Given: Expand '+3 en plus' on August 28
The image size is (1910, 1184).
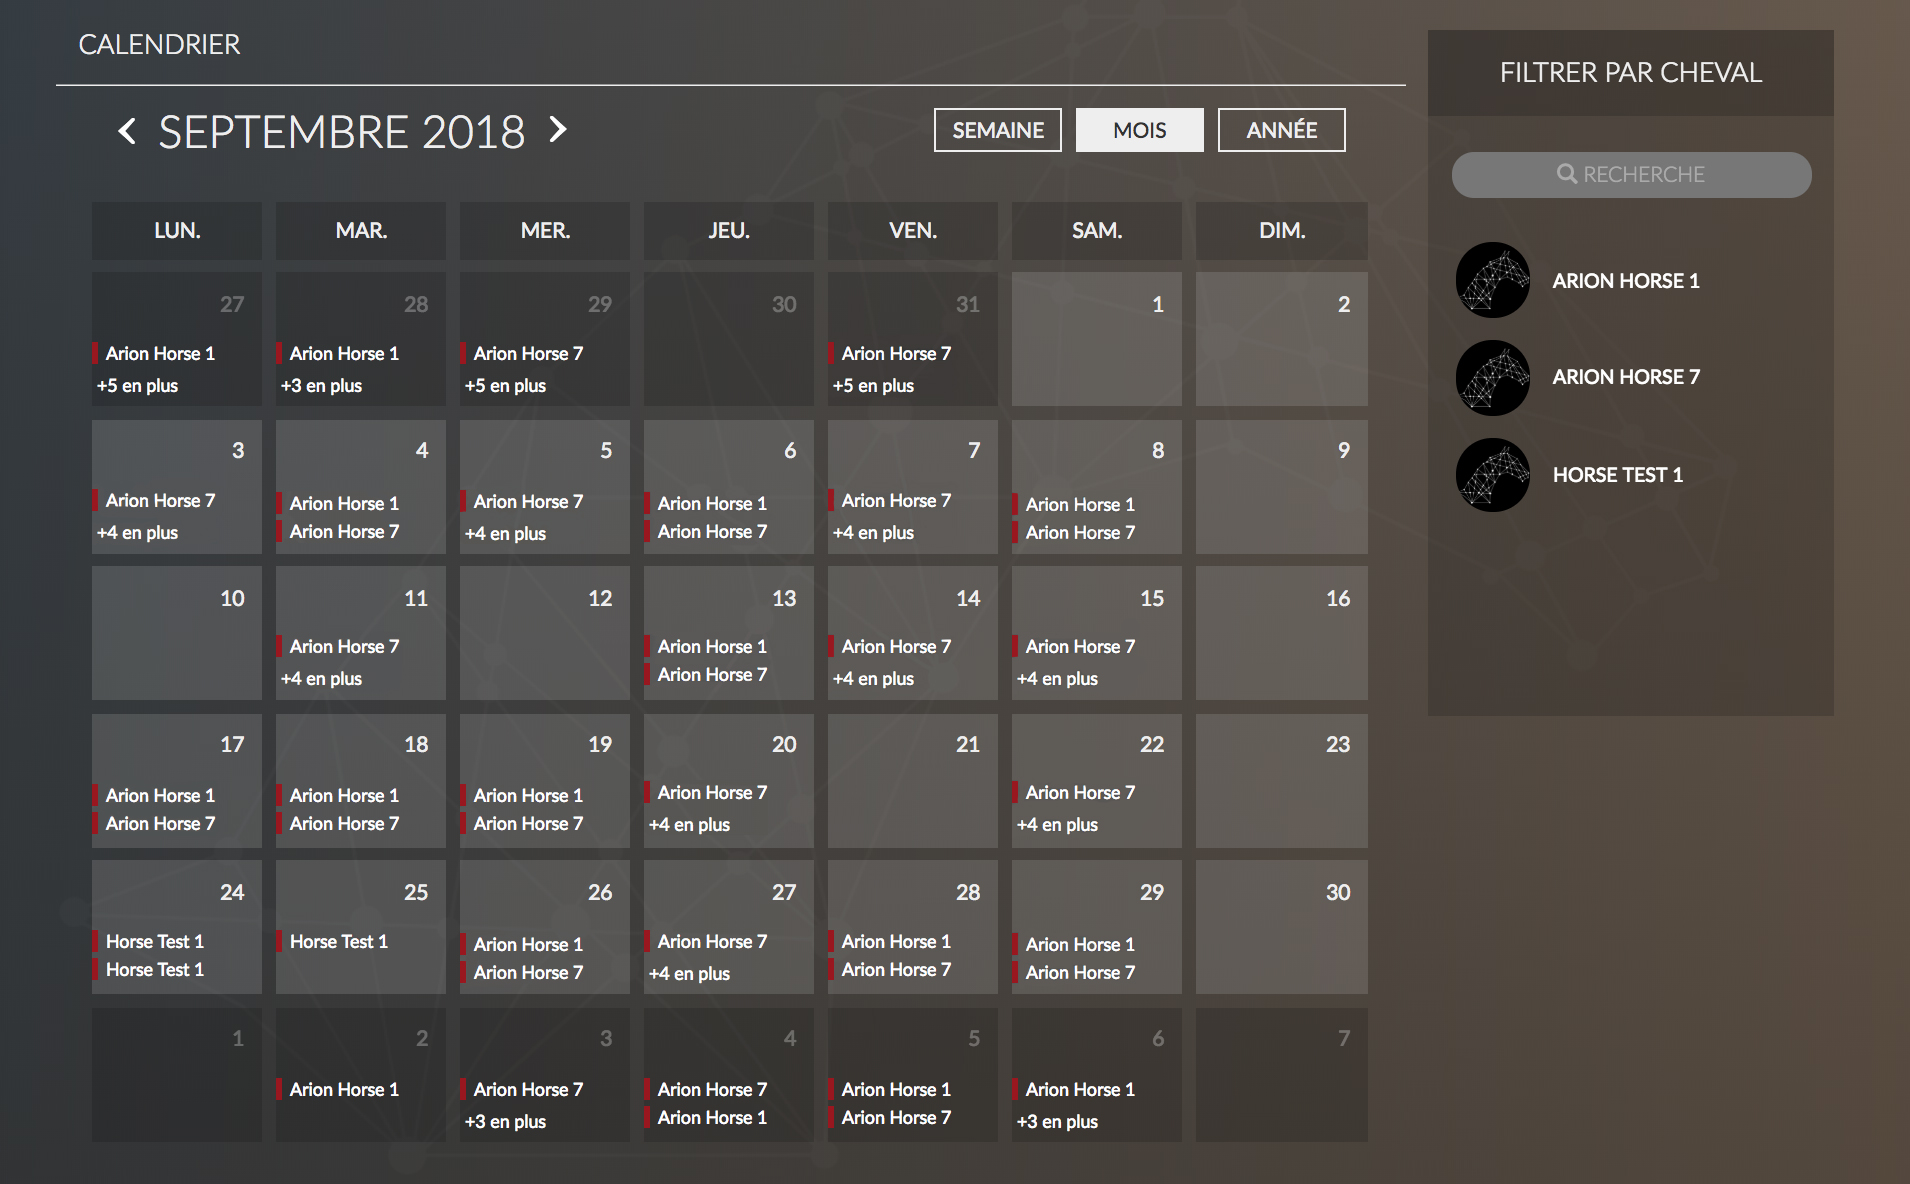Looking at the screenshot, I should click(x=321, y=386).
